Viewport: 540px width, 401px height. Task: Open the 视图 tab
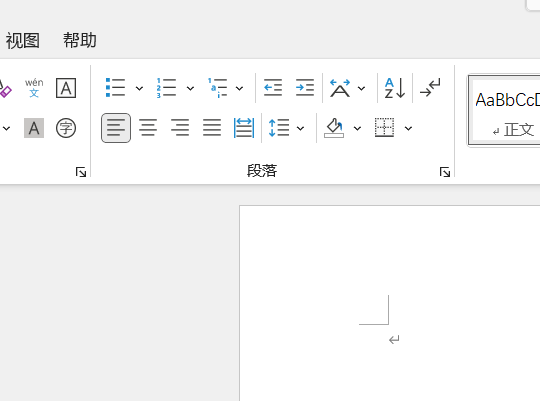pos(22,41)
